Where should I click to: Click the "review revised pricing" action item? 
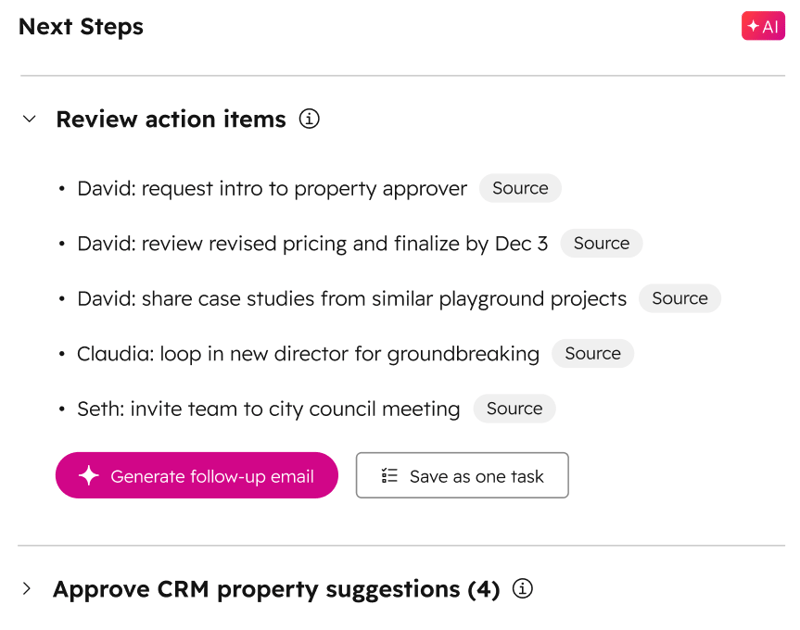(312, 243)
